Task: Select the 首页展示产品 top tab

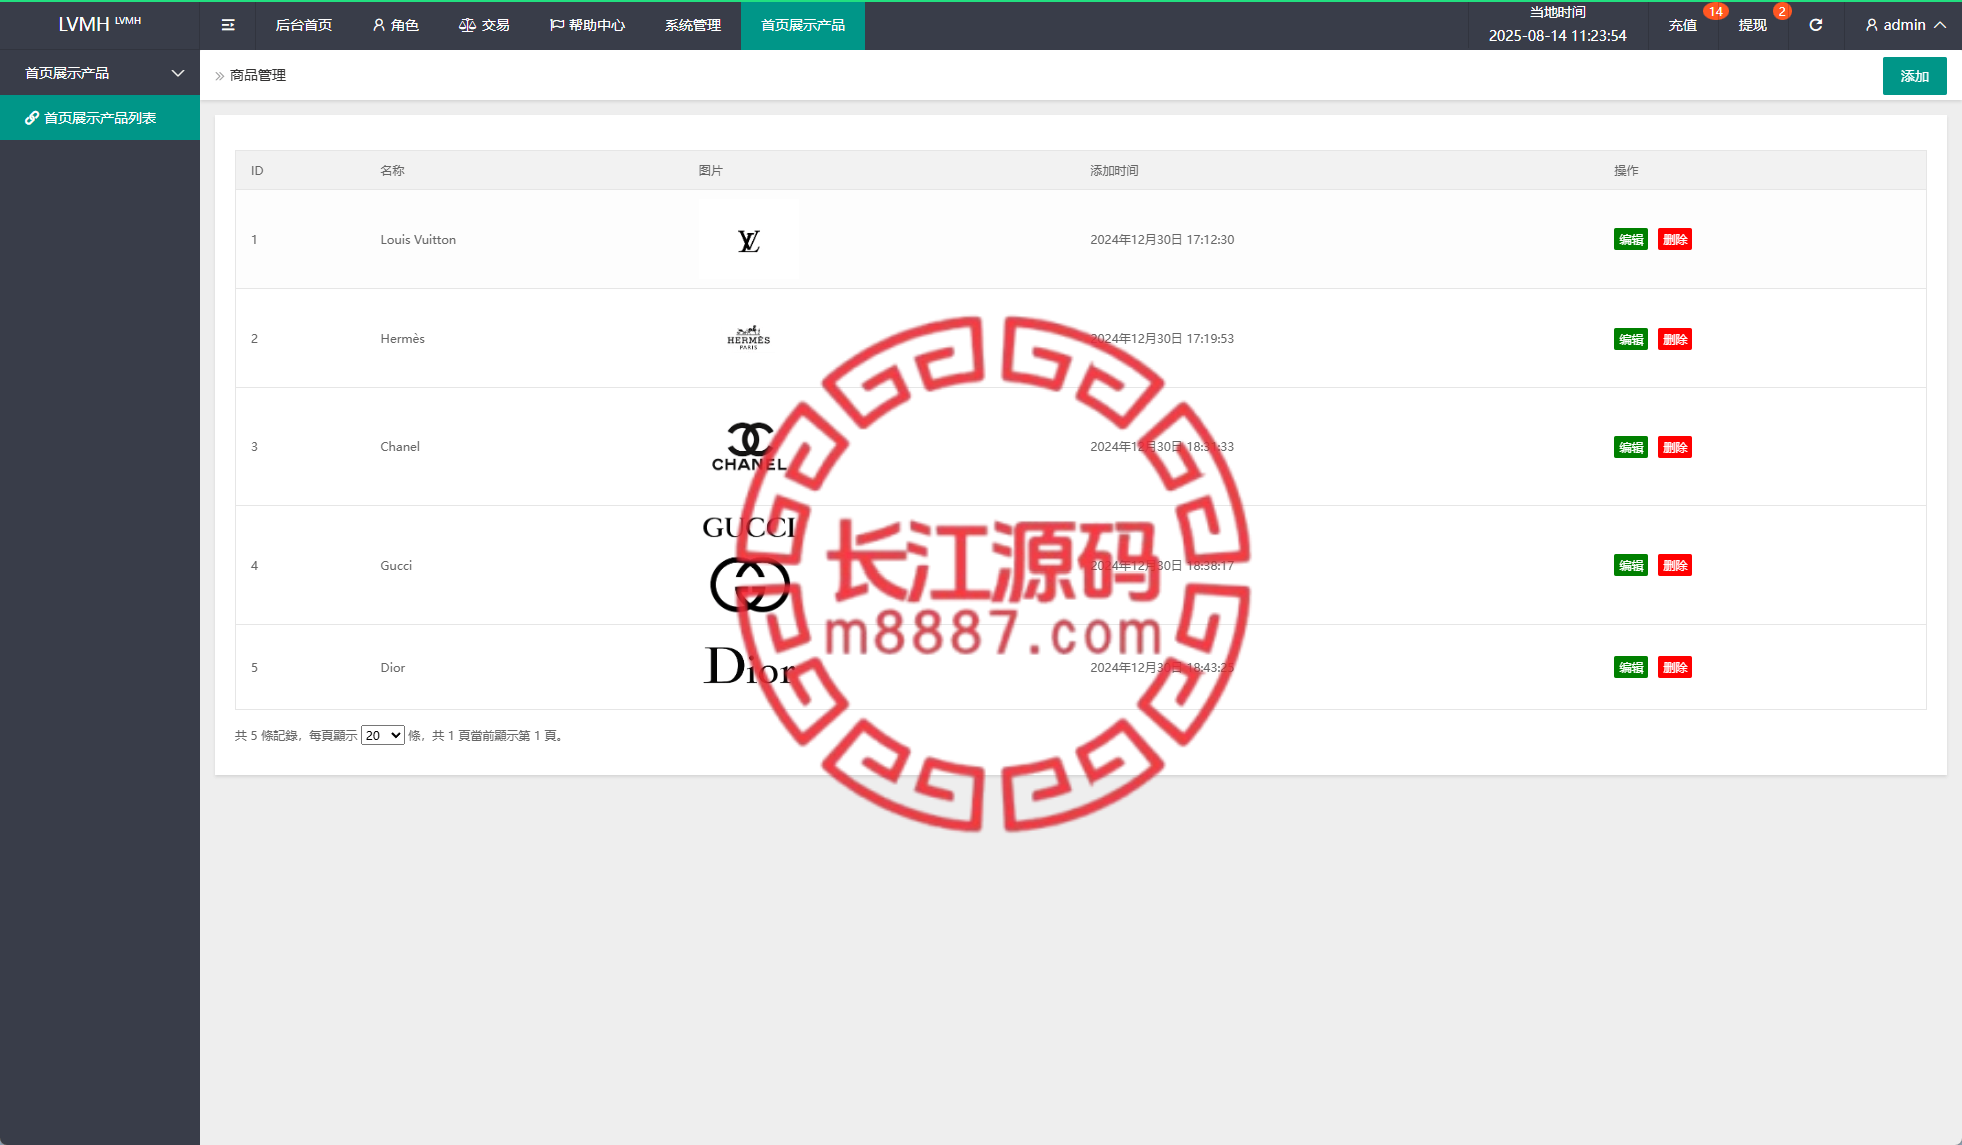Action: (x=803, y=25)
